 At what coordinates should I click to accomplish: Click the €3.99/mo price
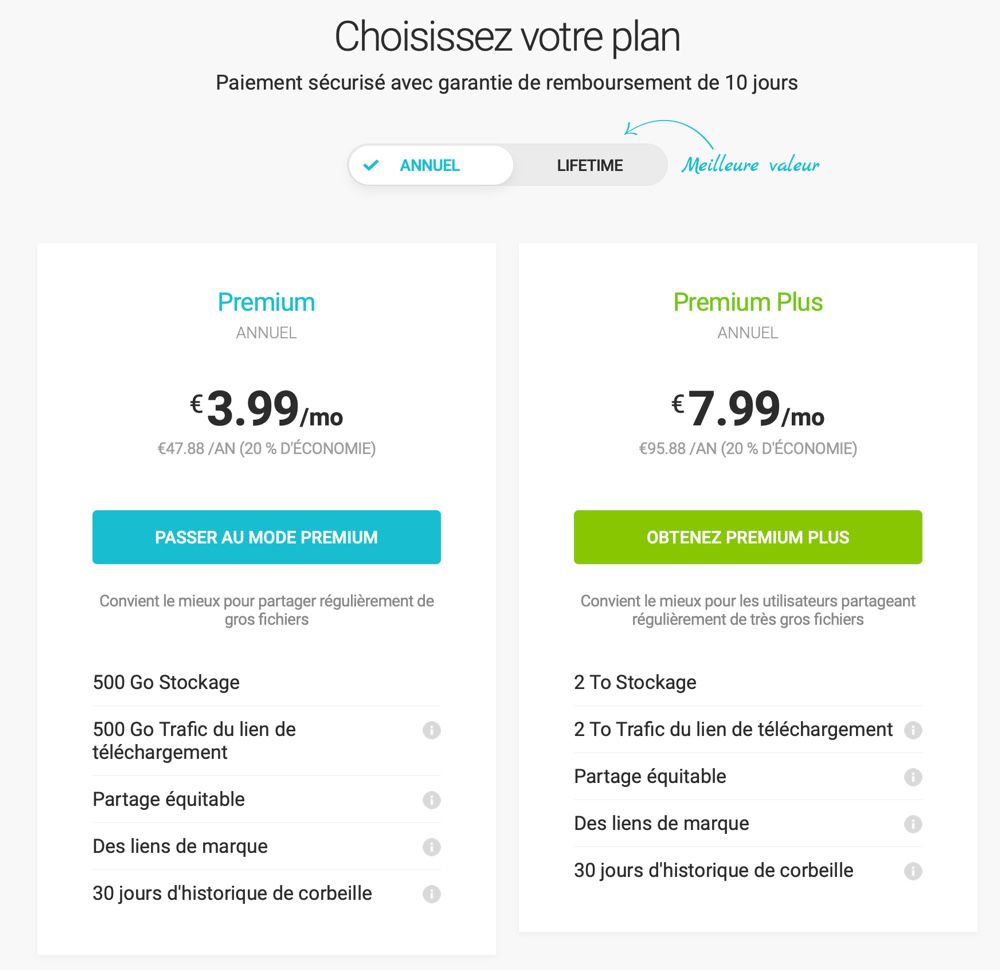(267, 409)
